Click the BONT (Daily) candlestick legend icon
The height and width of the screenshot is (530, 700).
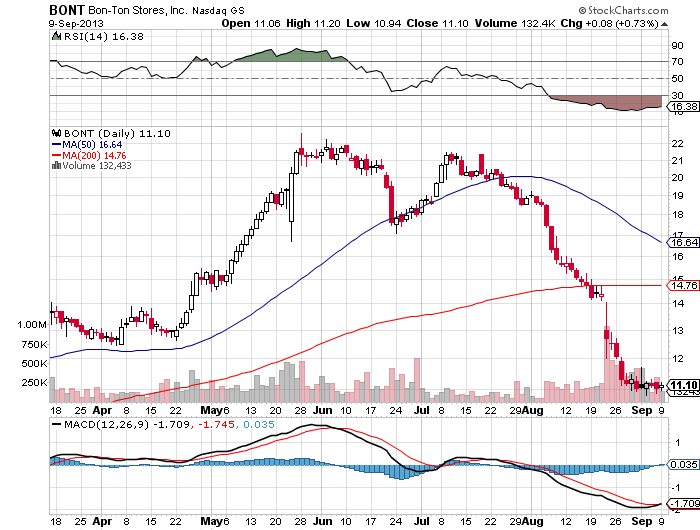coord(56,133)
